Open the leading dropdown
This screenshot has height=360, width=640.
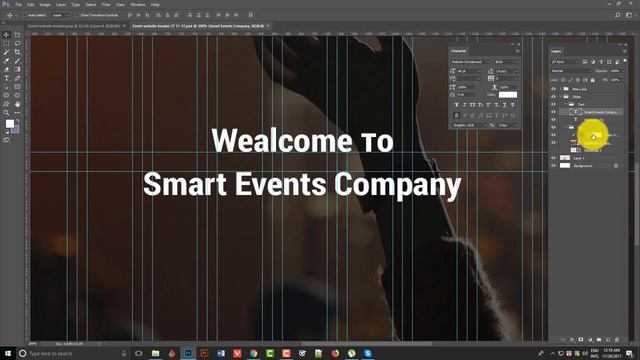(507, 71)
